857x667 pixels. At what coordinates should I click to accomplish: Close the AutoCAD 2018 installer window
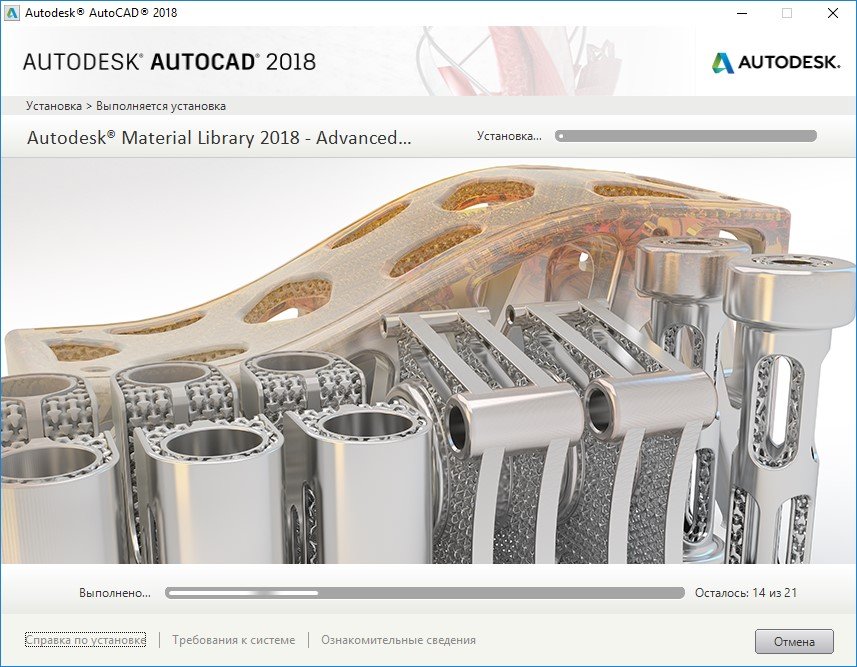[832, 13]
